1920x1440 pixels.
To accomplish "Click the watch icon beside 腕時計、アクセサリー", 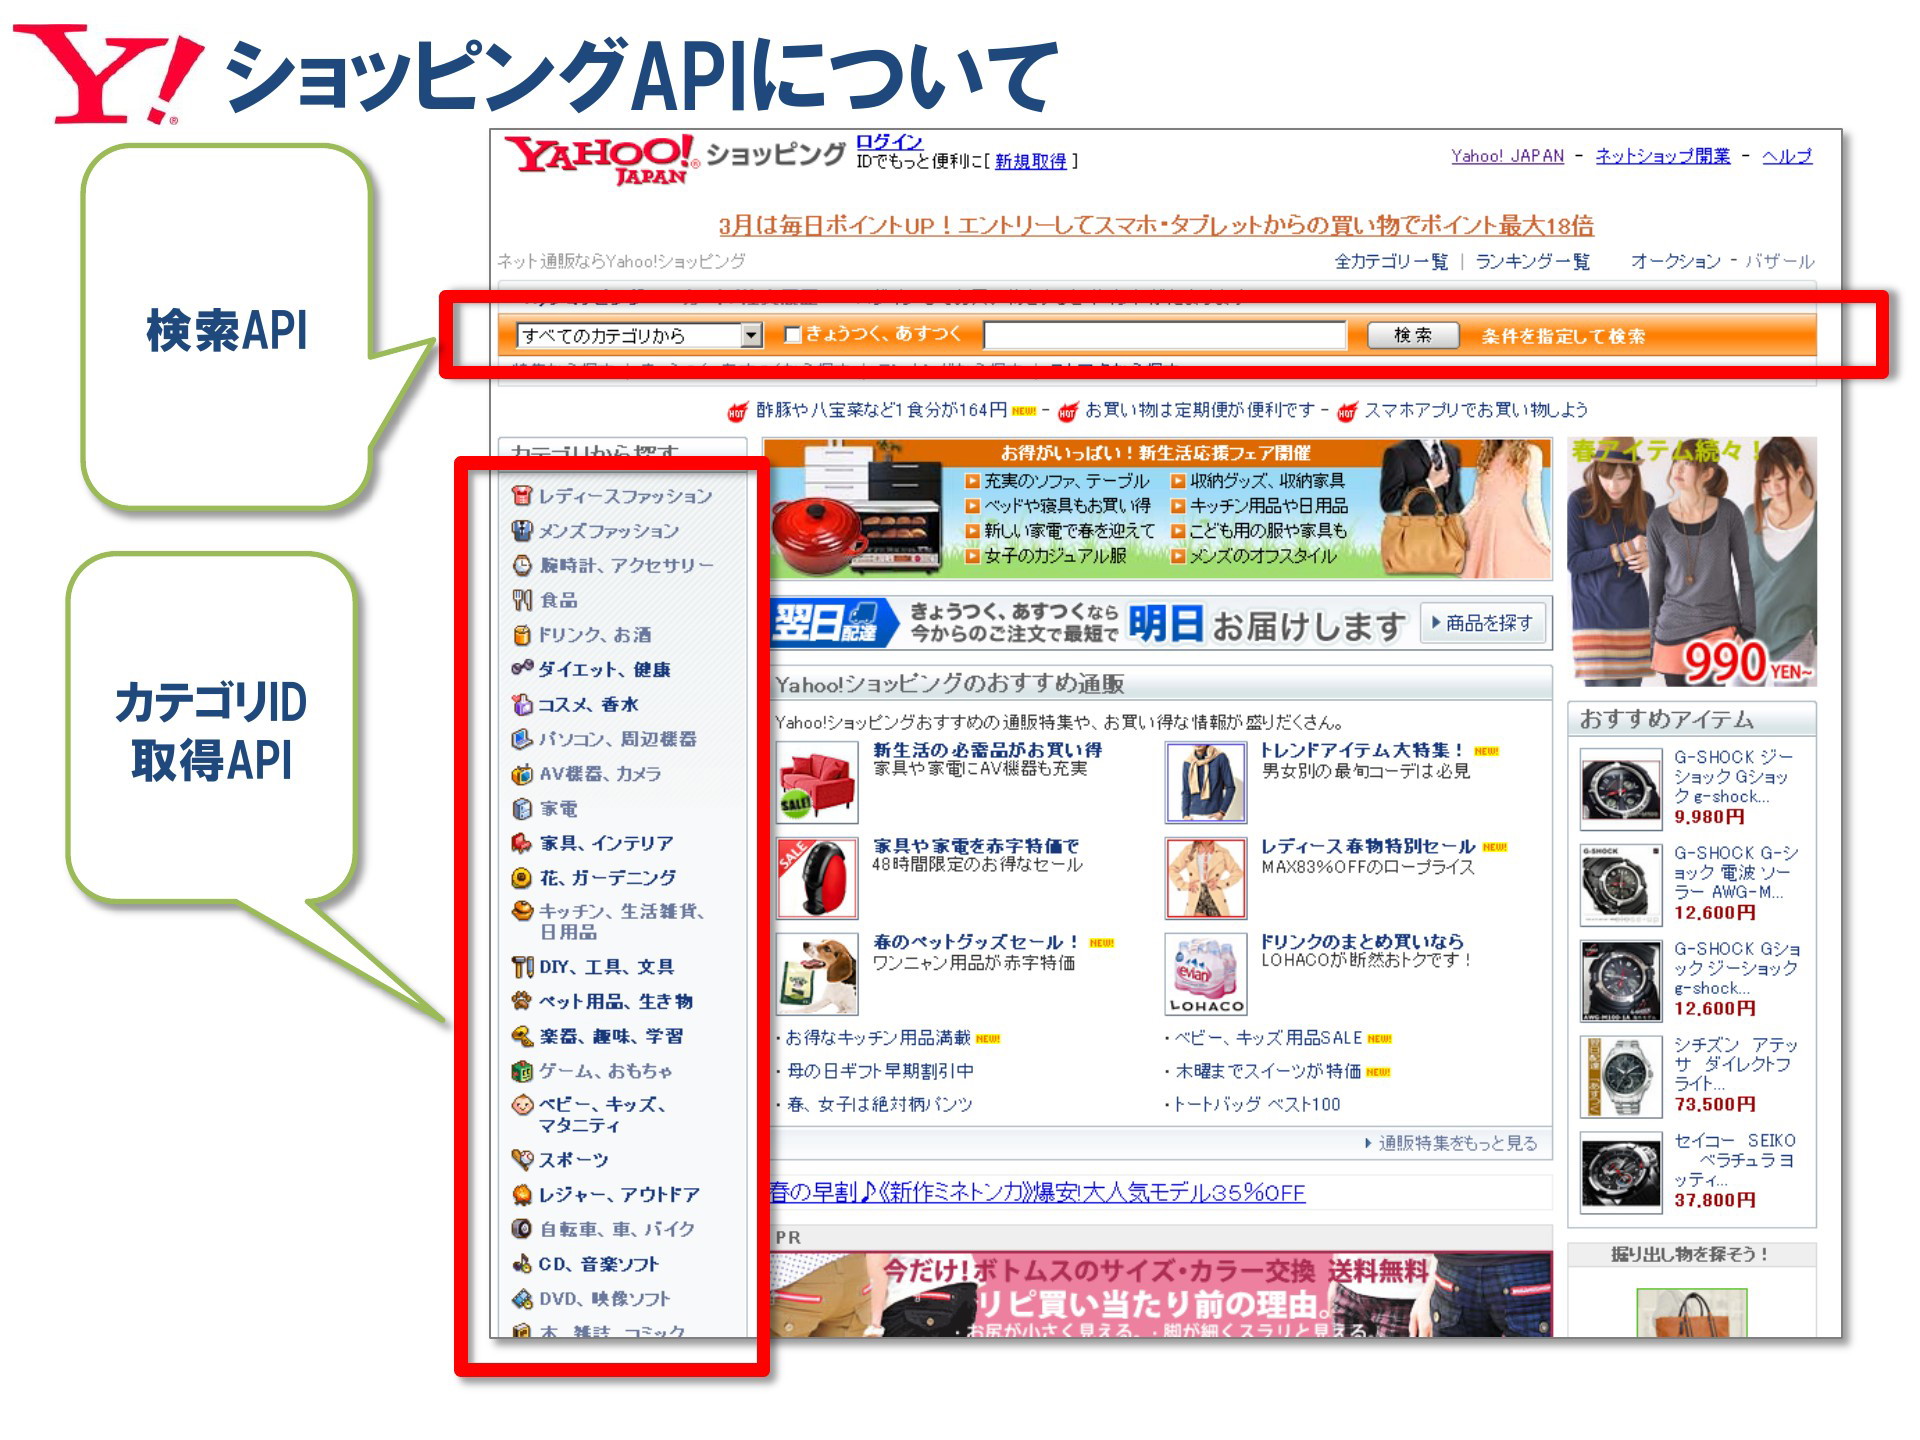I will click(x=521, y=565).
